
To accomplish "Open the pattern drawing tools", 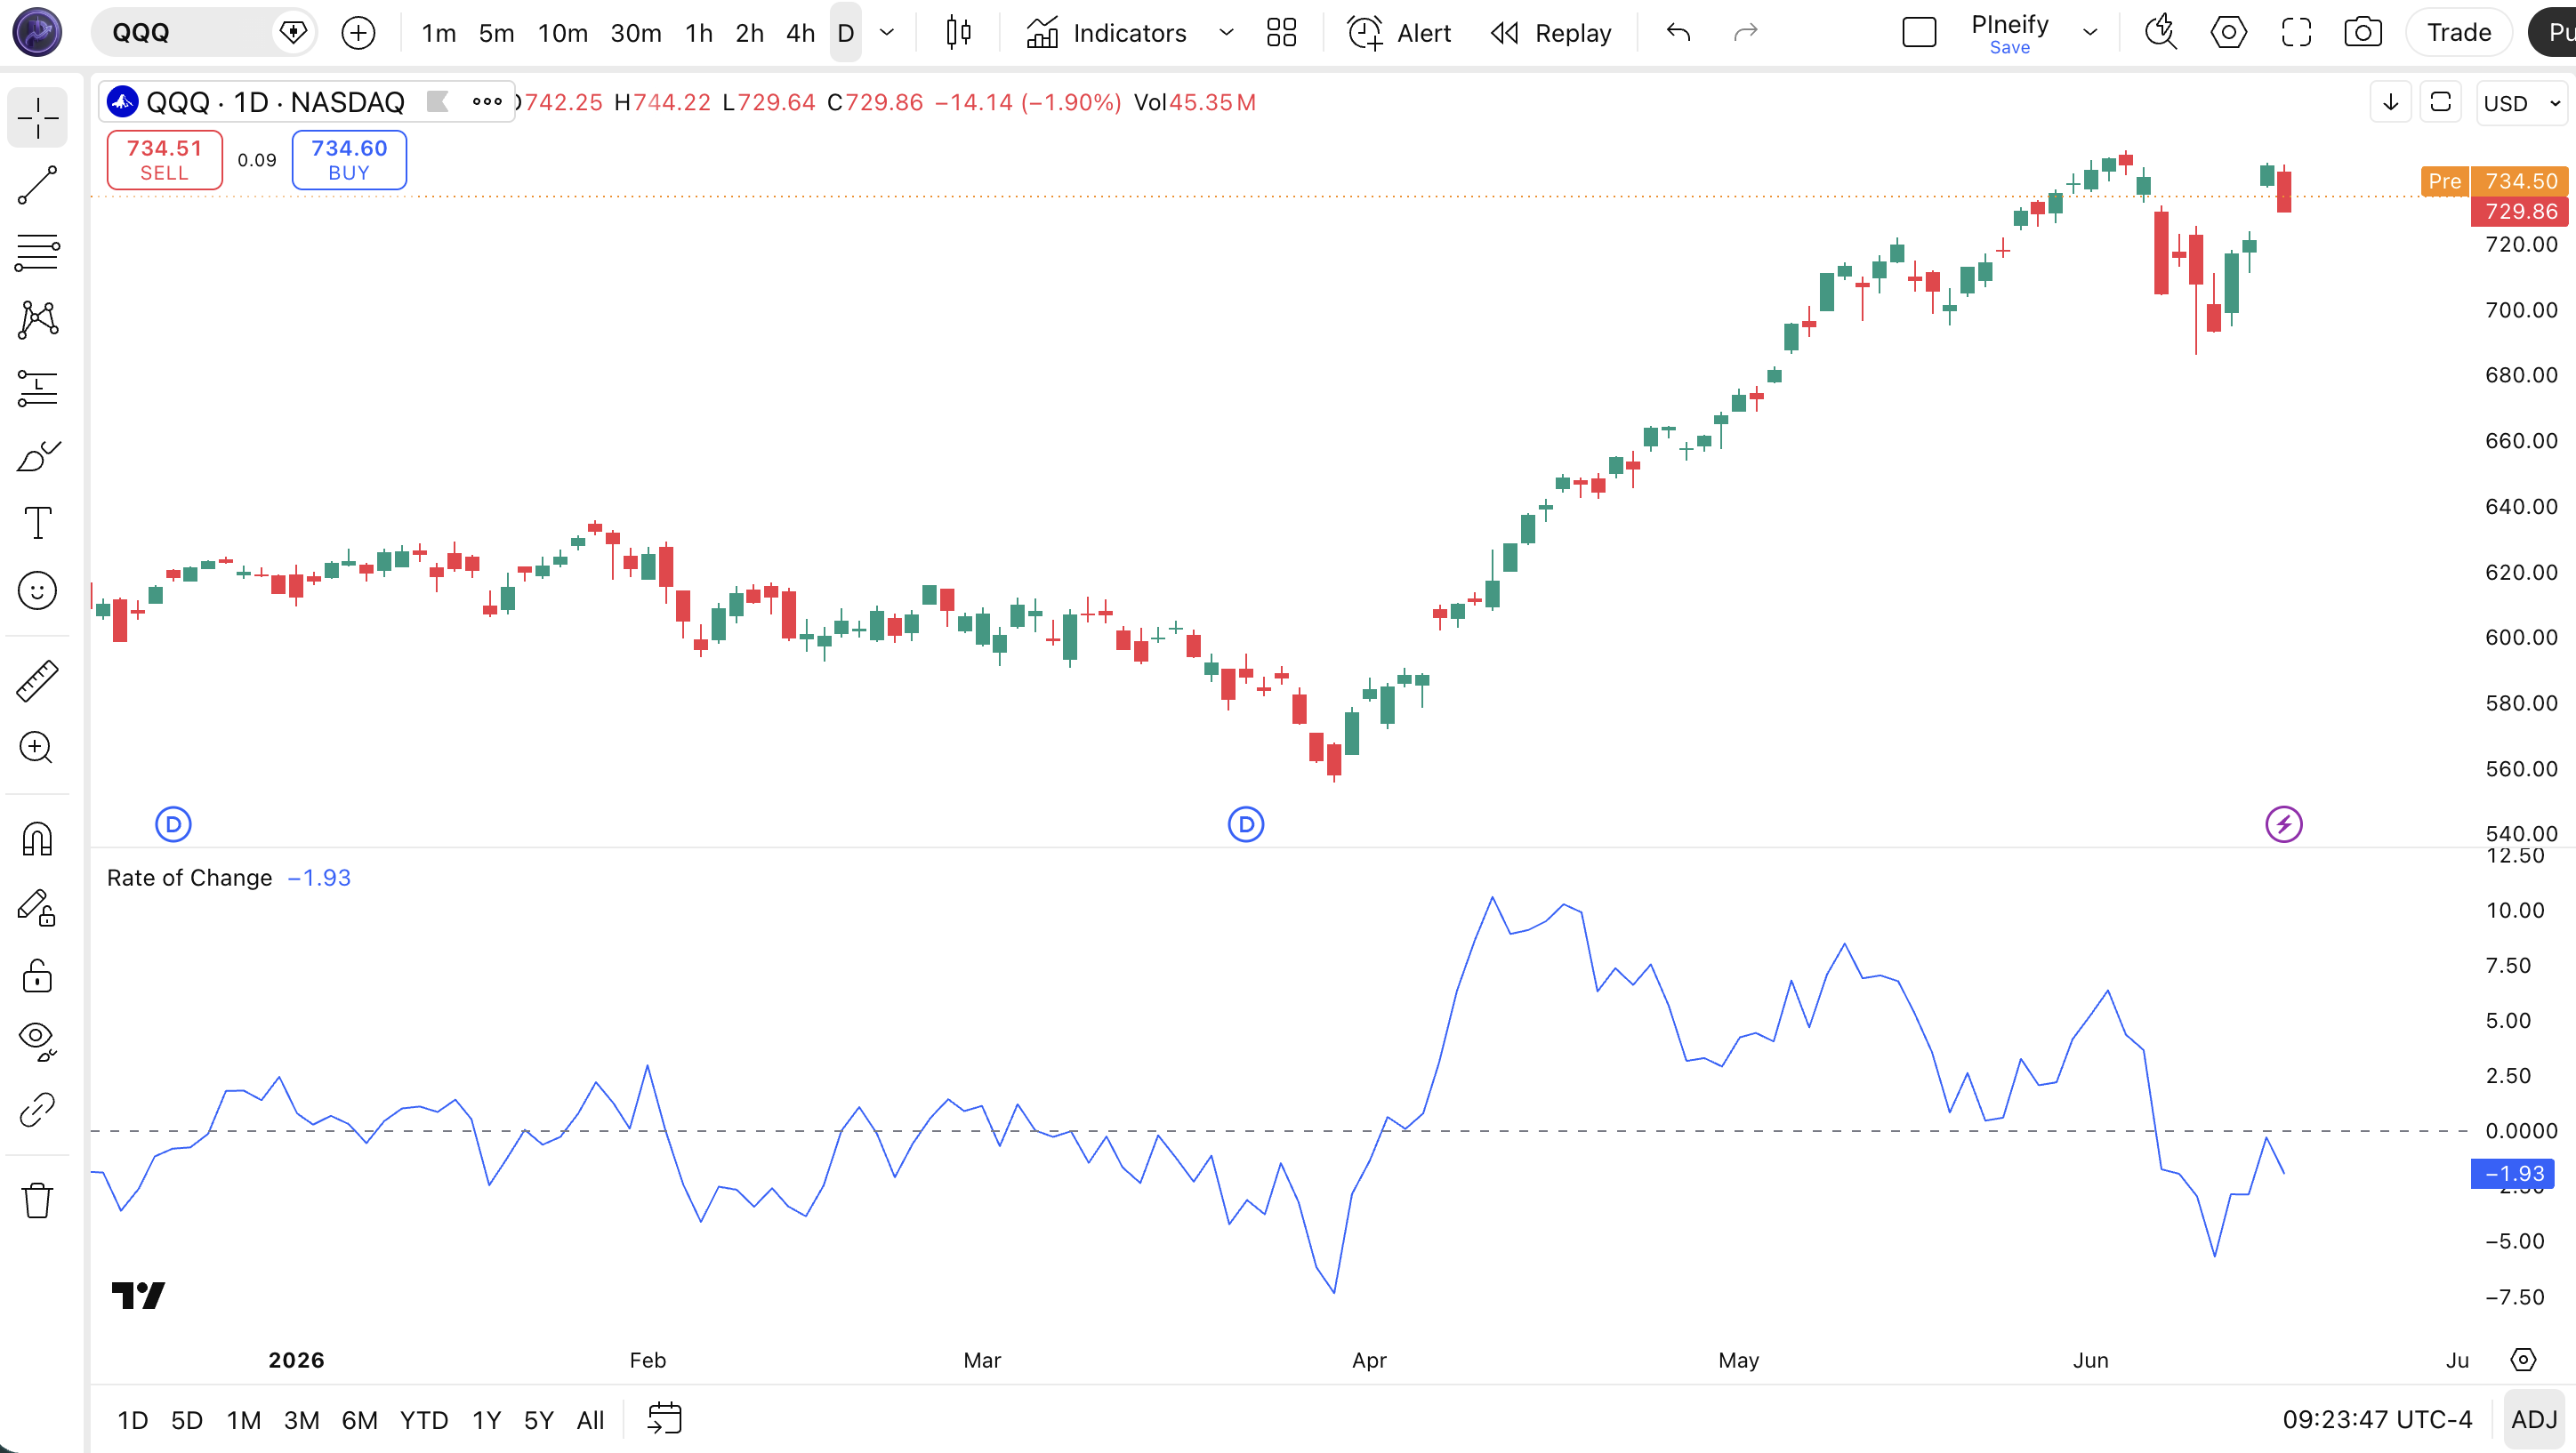I will [x=37, y=320].
